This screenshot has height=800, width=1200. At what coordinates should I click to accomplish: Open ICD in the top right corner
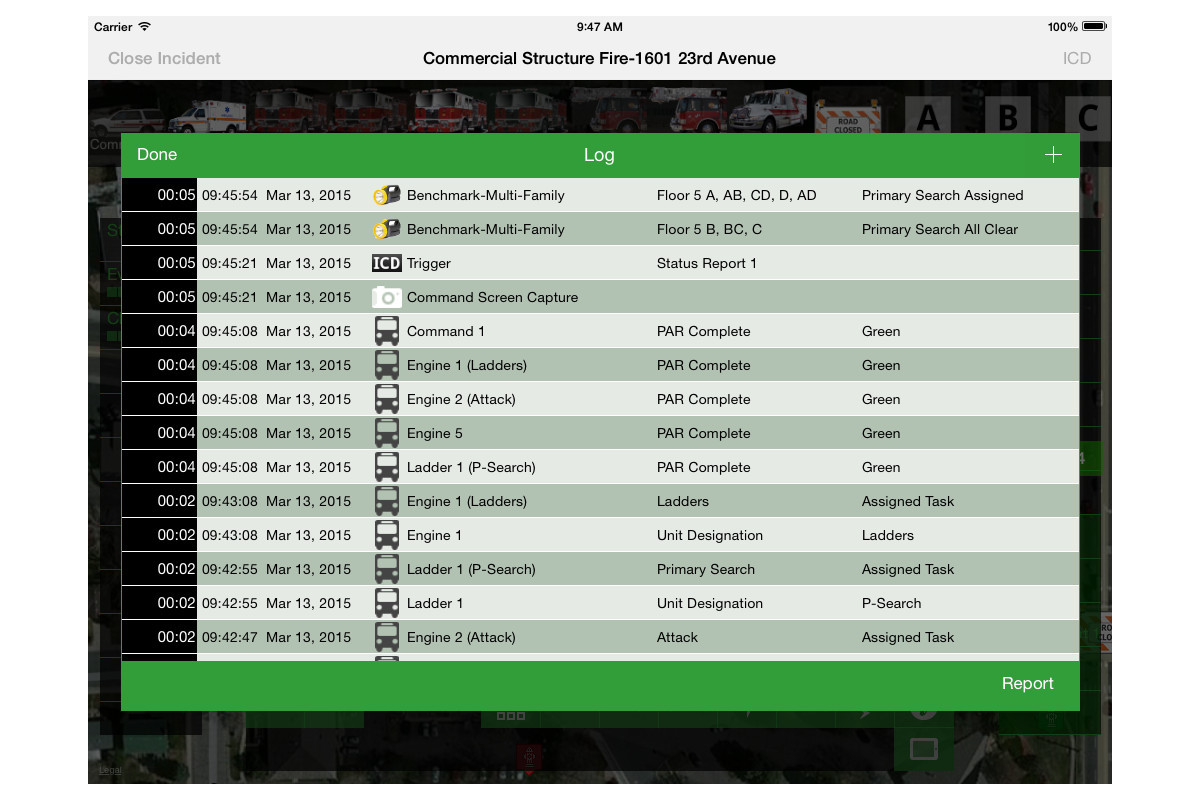(1076, 58)
